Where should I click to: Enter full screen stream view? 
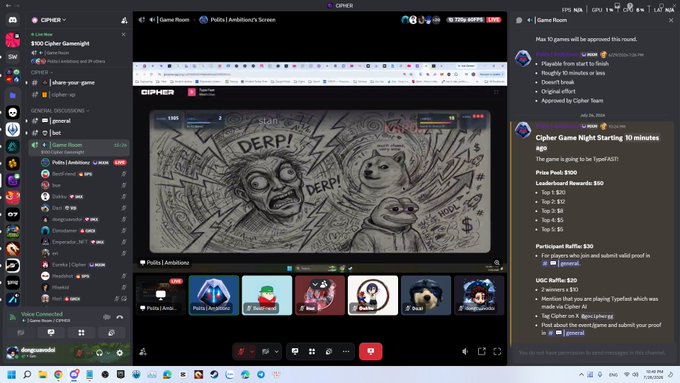(497, 352)
